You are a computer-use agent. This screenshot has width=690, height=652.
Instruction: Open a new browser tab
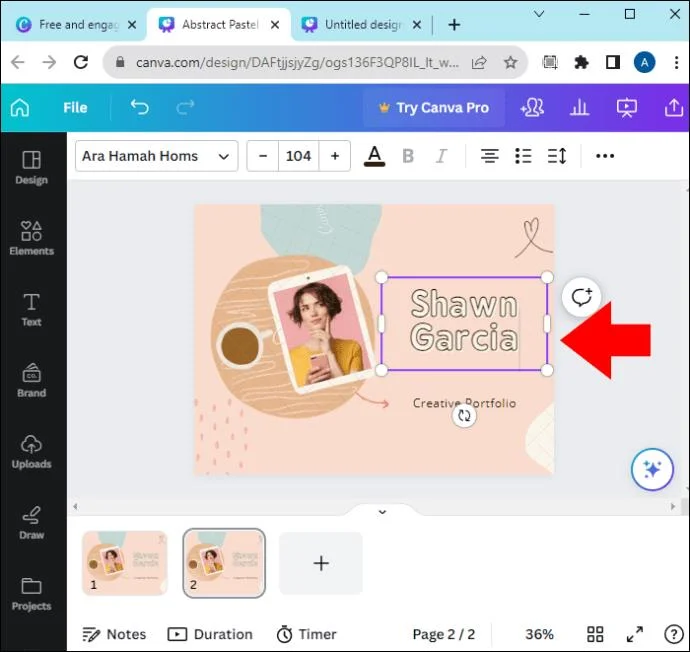(454, 25)
